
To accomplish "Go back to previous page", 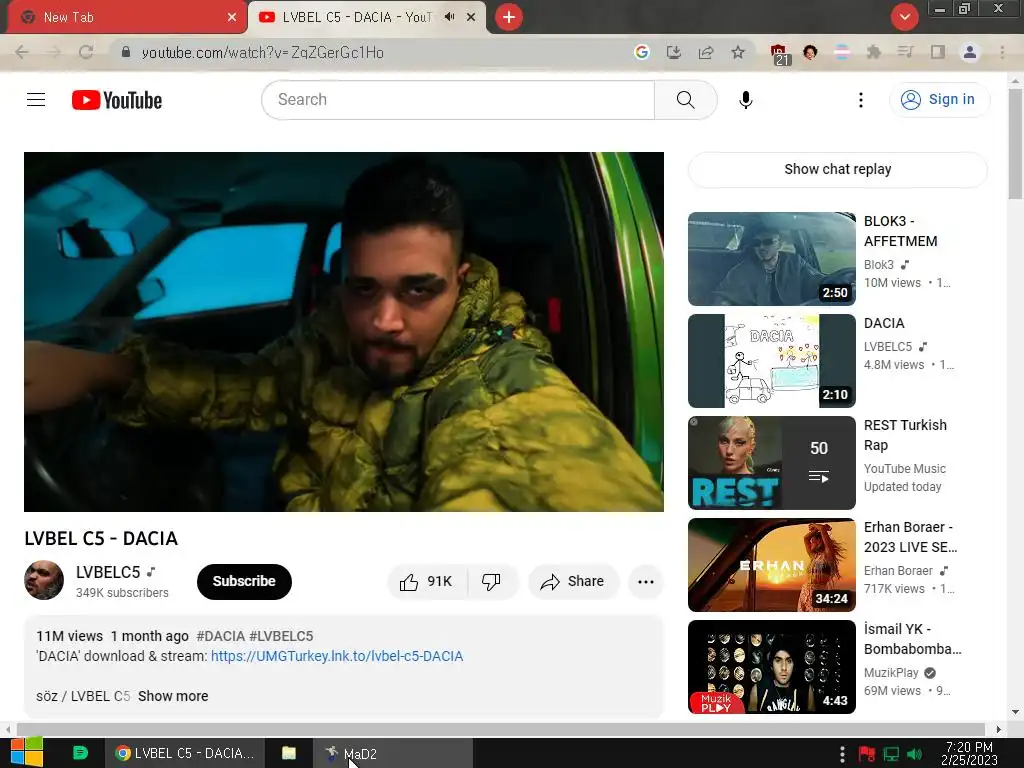I will click(x=22, y=52).
